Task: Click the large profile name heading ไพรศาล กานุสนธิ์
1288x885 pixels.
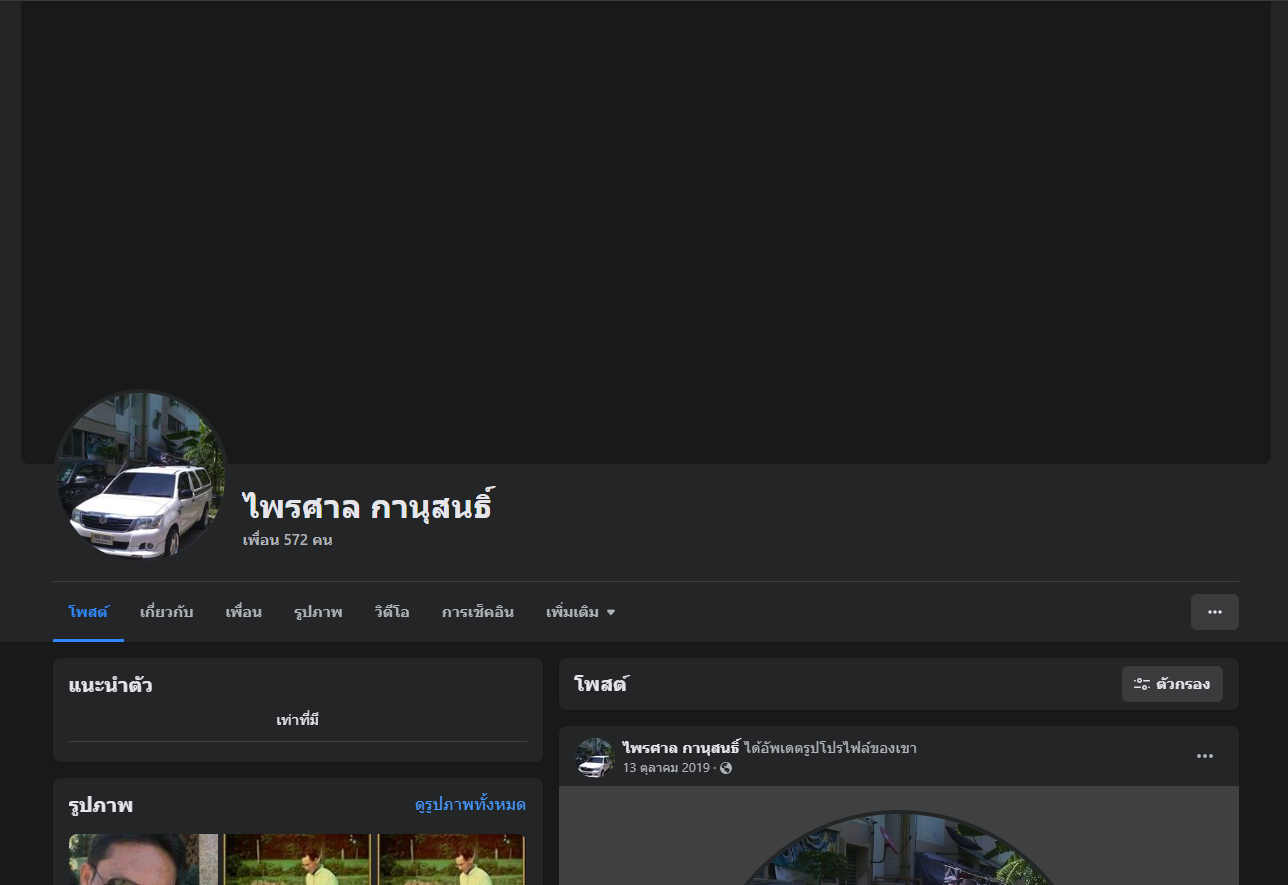Action: [x=368, y=507]
